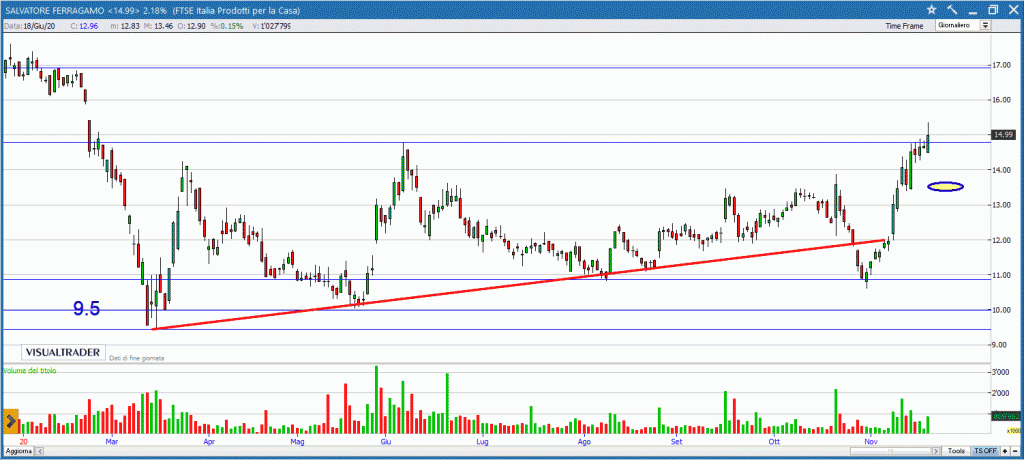
Task: Click the Time Frame label
Action: coord(904,26)
